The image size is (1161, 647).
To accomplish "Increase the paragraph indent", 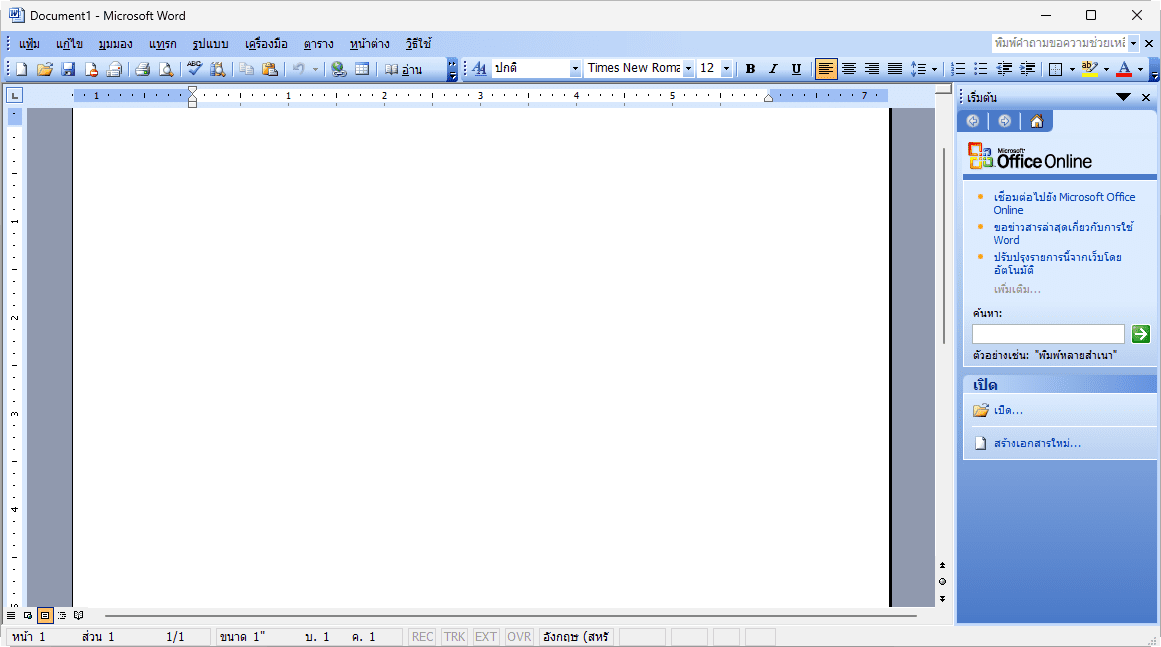I will coord(1028,69).
